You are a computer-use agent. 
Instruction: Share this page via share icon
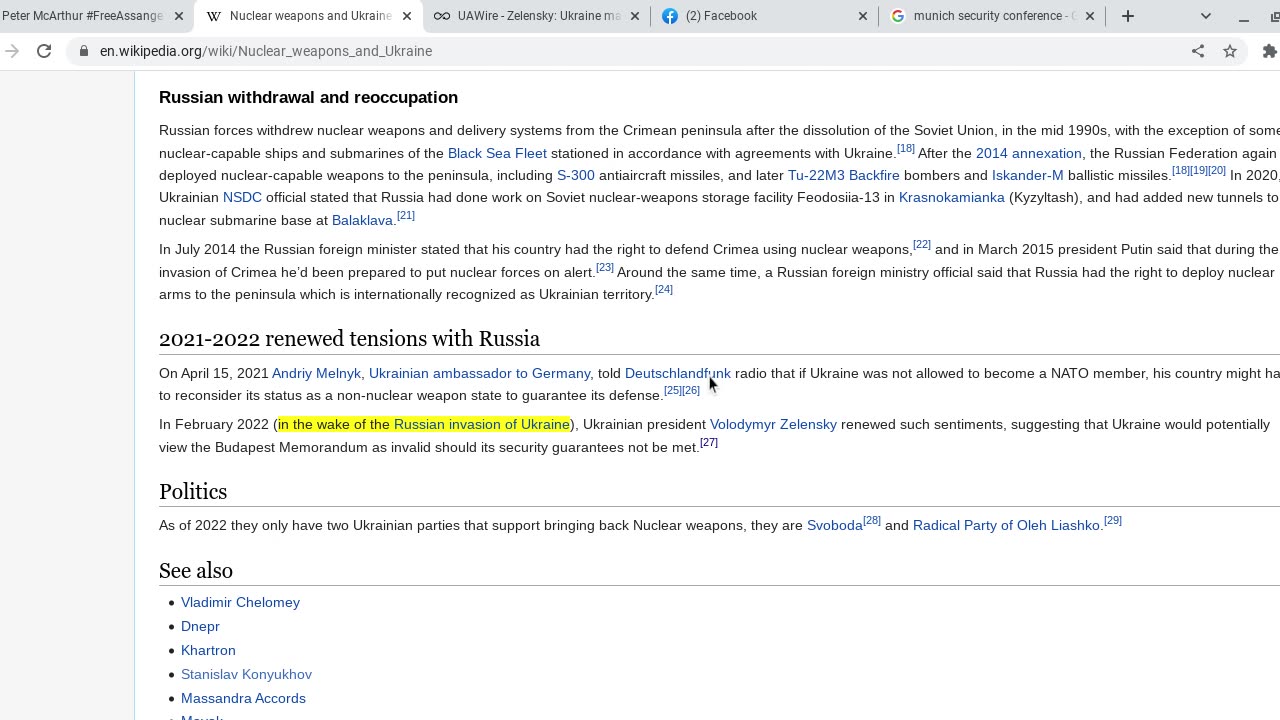click(1198, 51)
